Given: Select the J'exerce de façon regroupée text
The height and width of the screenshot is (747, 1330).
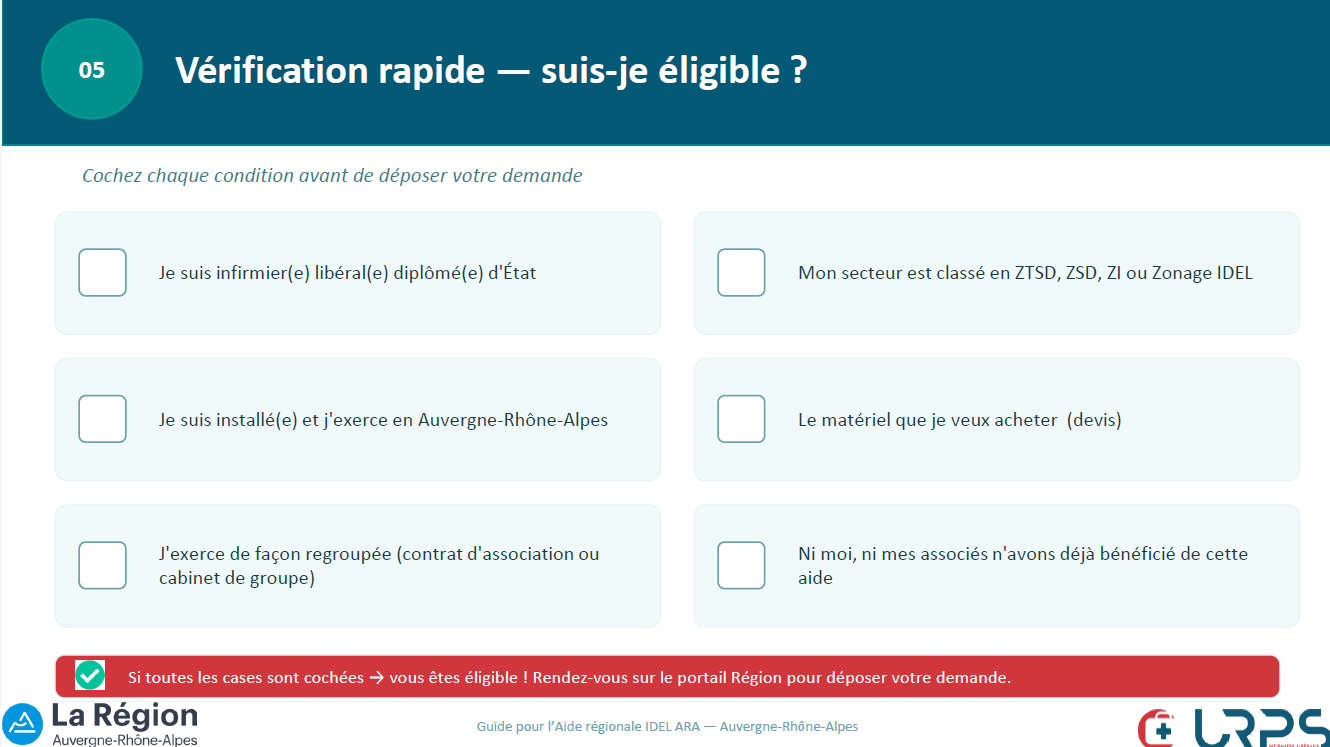Looking at the screenshot, I should click(379, 566).
